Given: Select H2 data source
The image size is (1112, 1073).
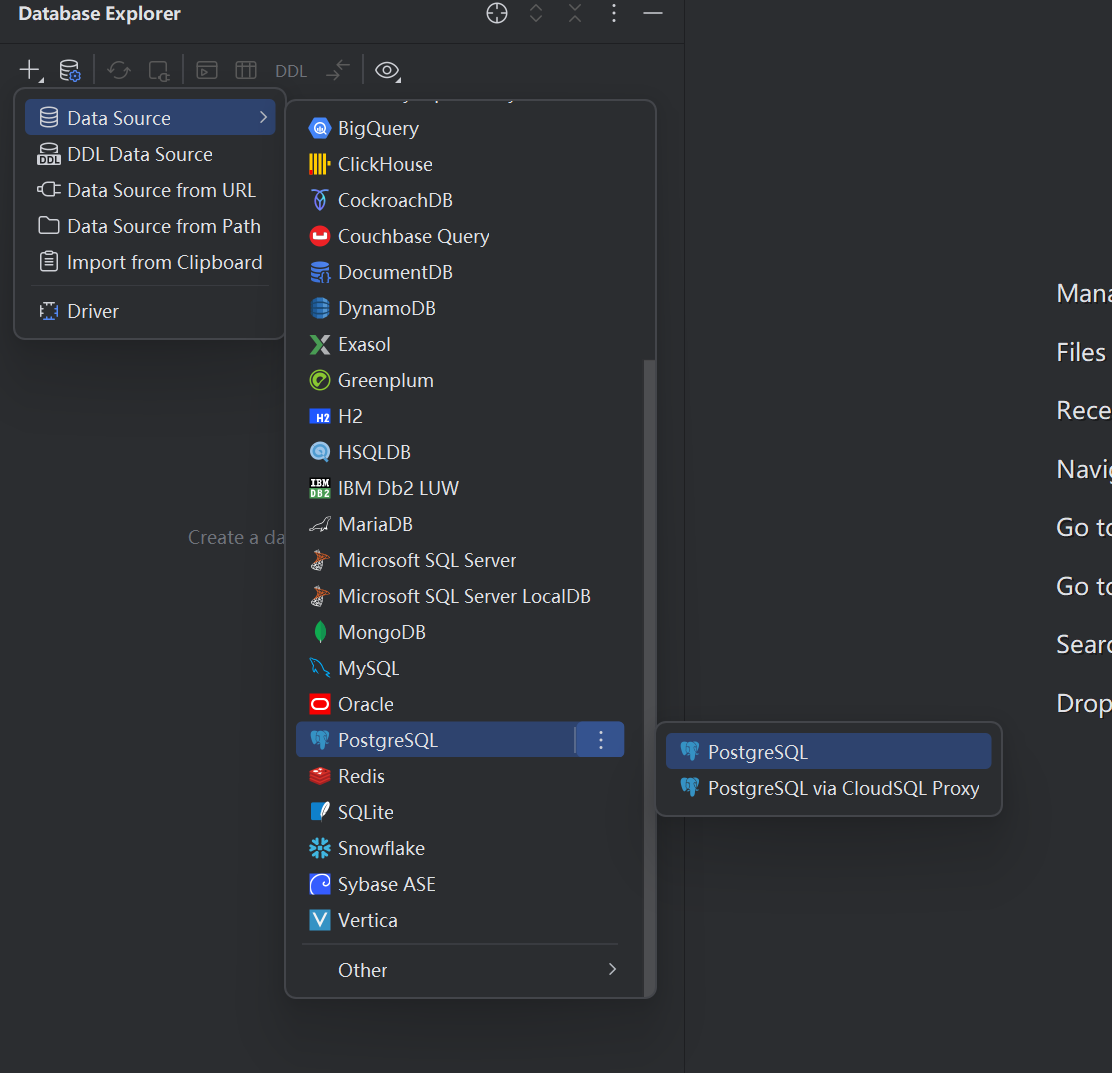Looking at the screenshot, I should pyautogui.click(x=460, y=416).
